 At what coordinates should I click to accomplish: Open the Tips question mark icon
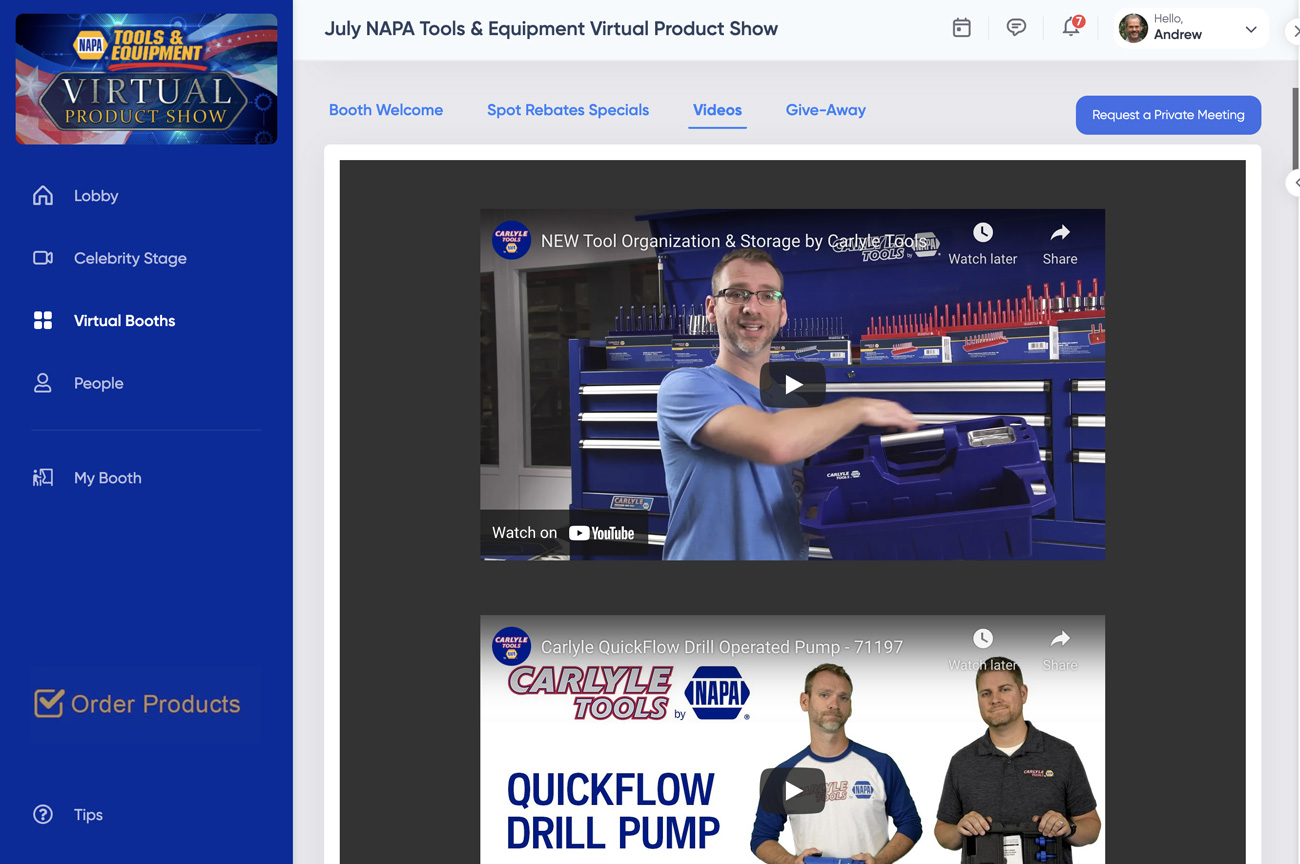coord(43,815)
